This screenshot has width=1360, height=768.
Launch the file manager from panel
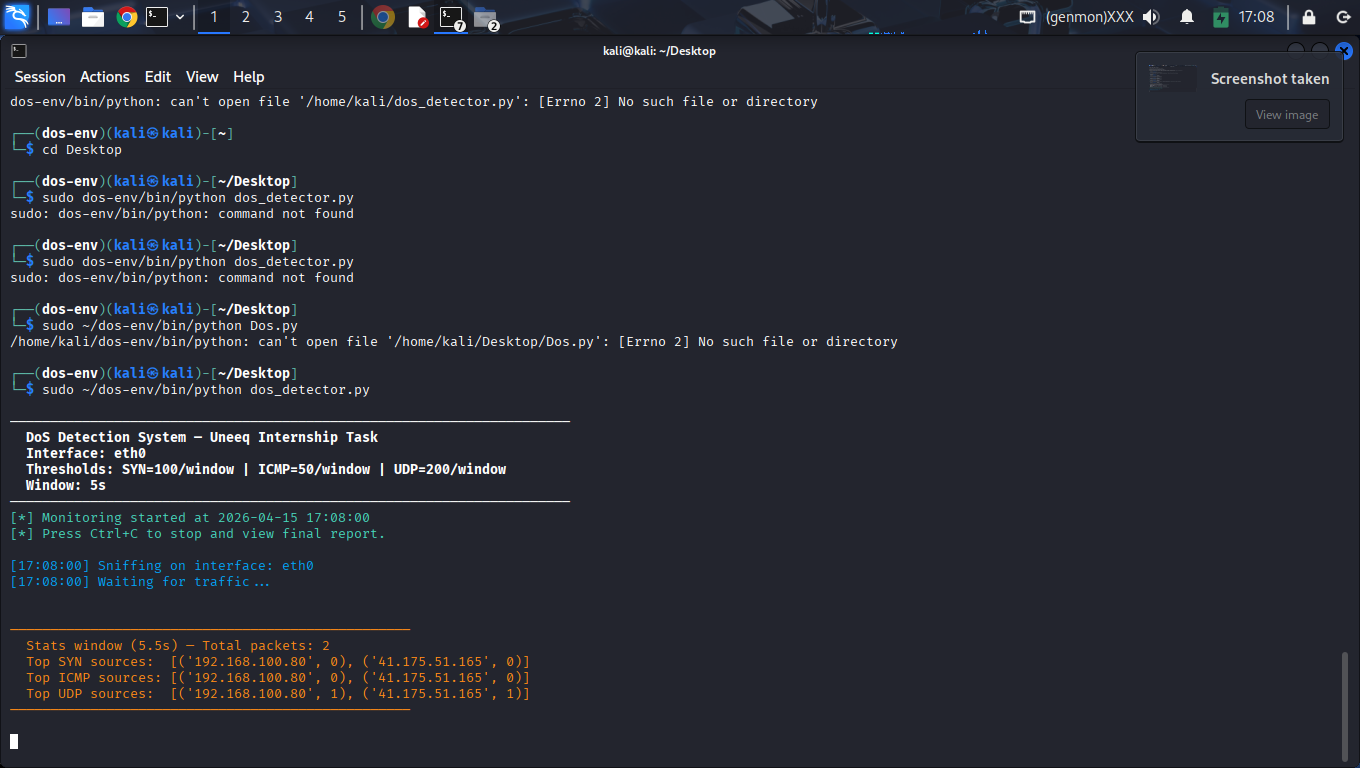coord(93,17)
